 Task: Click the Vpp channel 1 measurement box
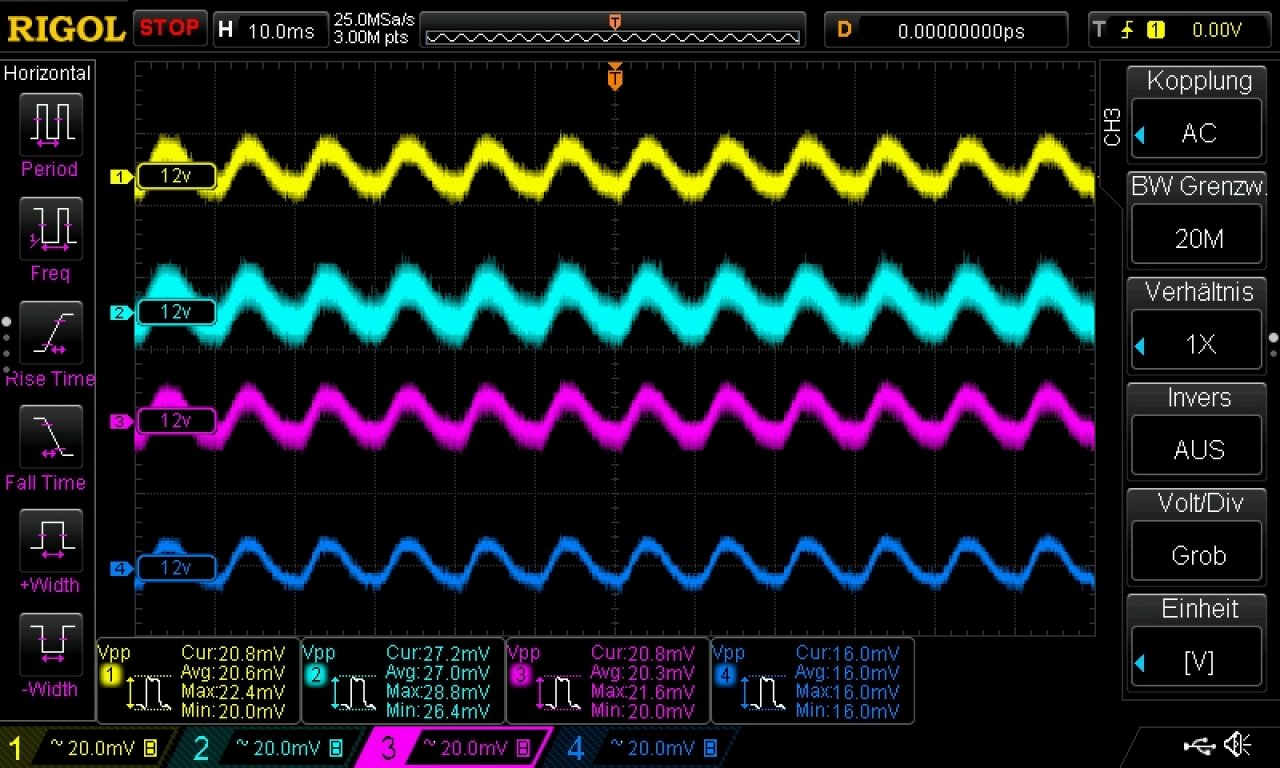pos(198,680)
